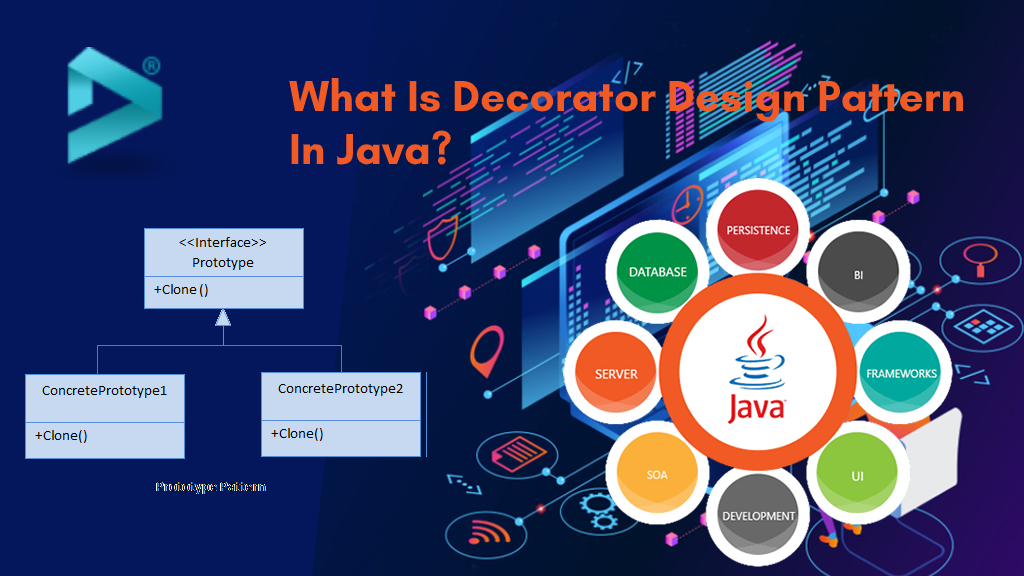Select the red PERSISTENCE circle
Viewport: 1024px width, 576px height.
point(758,230)
